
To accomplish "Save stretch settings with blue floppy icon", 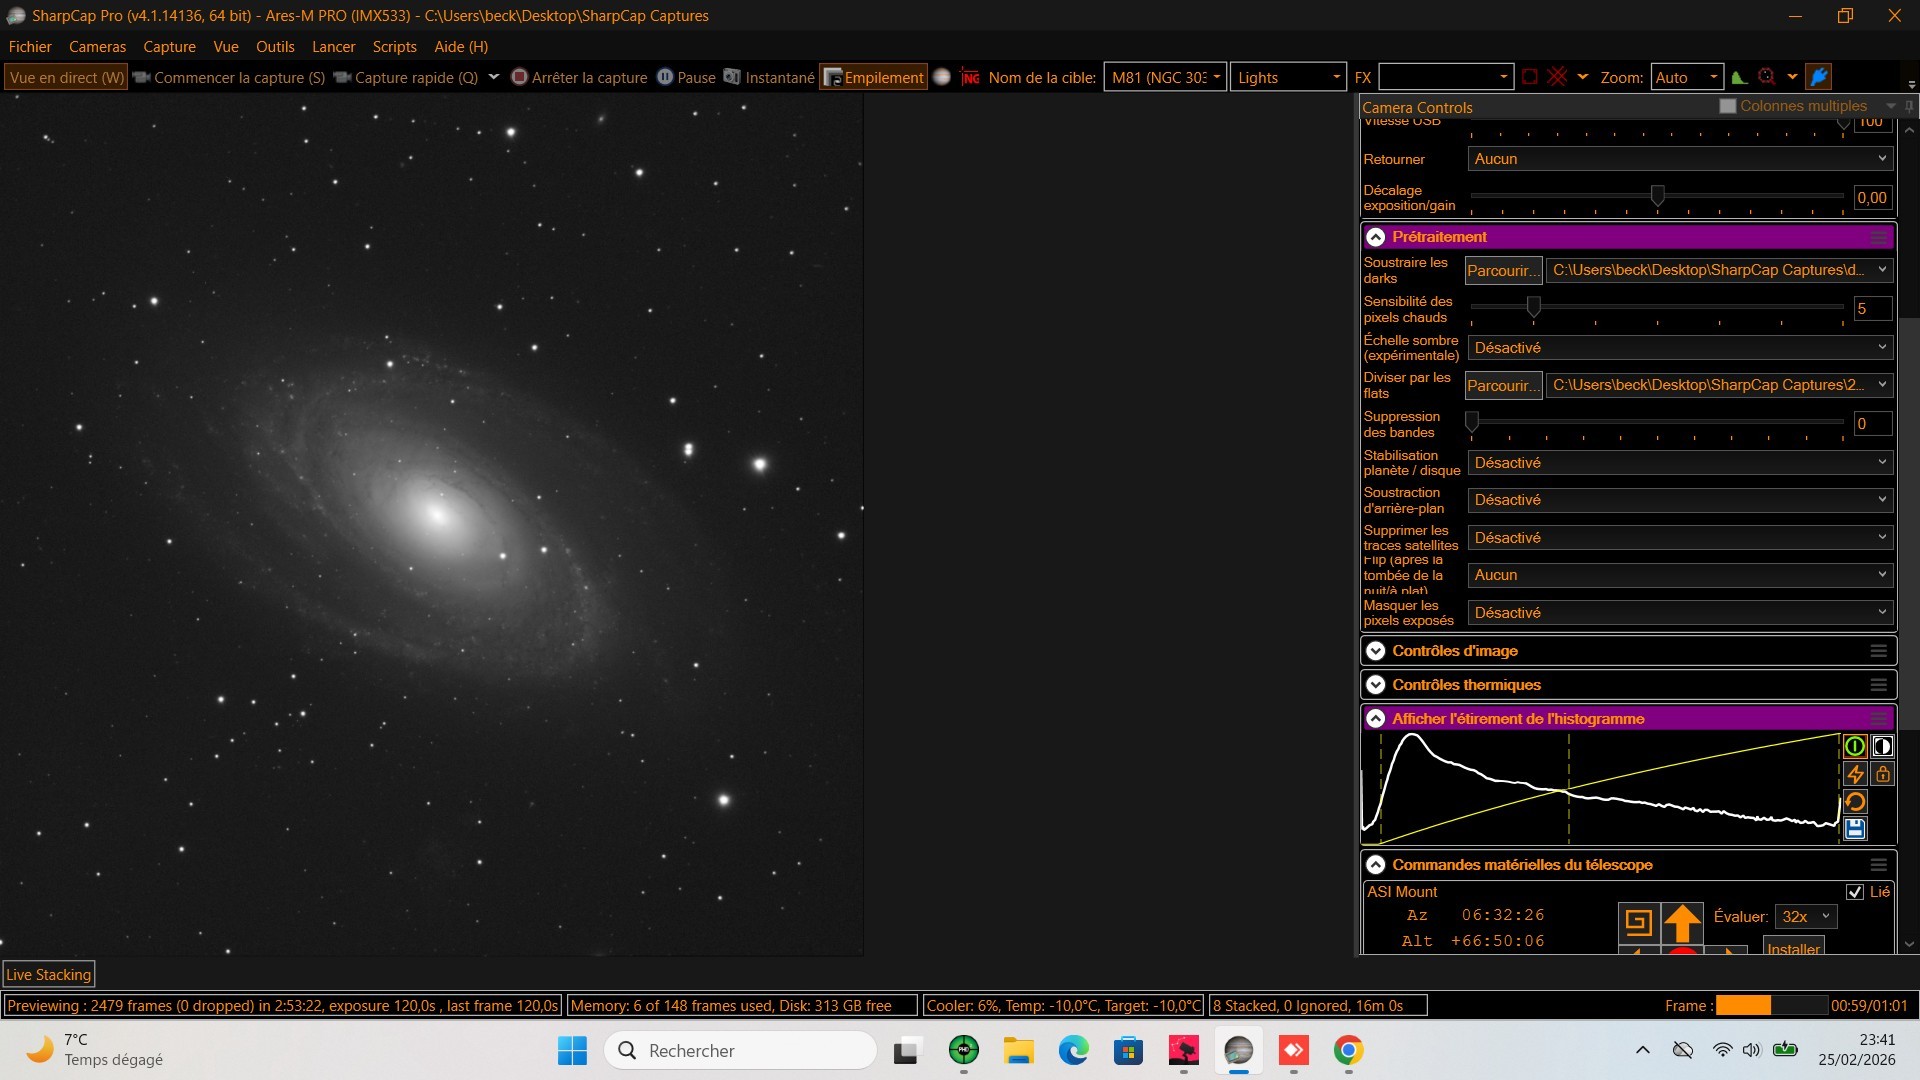I will (x=1854, y=829).
